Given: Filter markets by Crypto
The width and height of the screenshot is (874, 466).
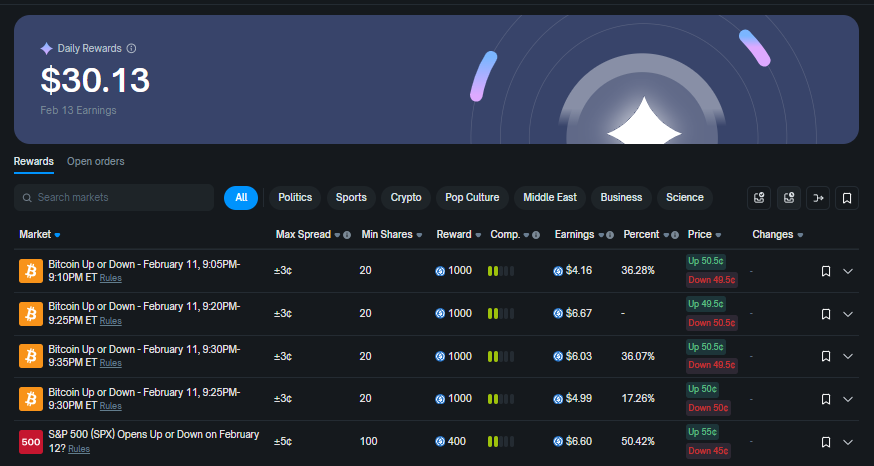Looking at the screenshot, I should [x=406, y=198].
